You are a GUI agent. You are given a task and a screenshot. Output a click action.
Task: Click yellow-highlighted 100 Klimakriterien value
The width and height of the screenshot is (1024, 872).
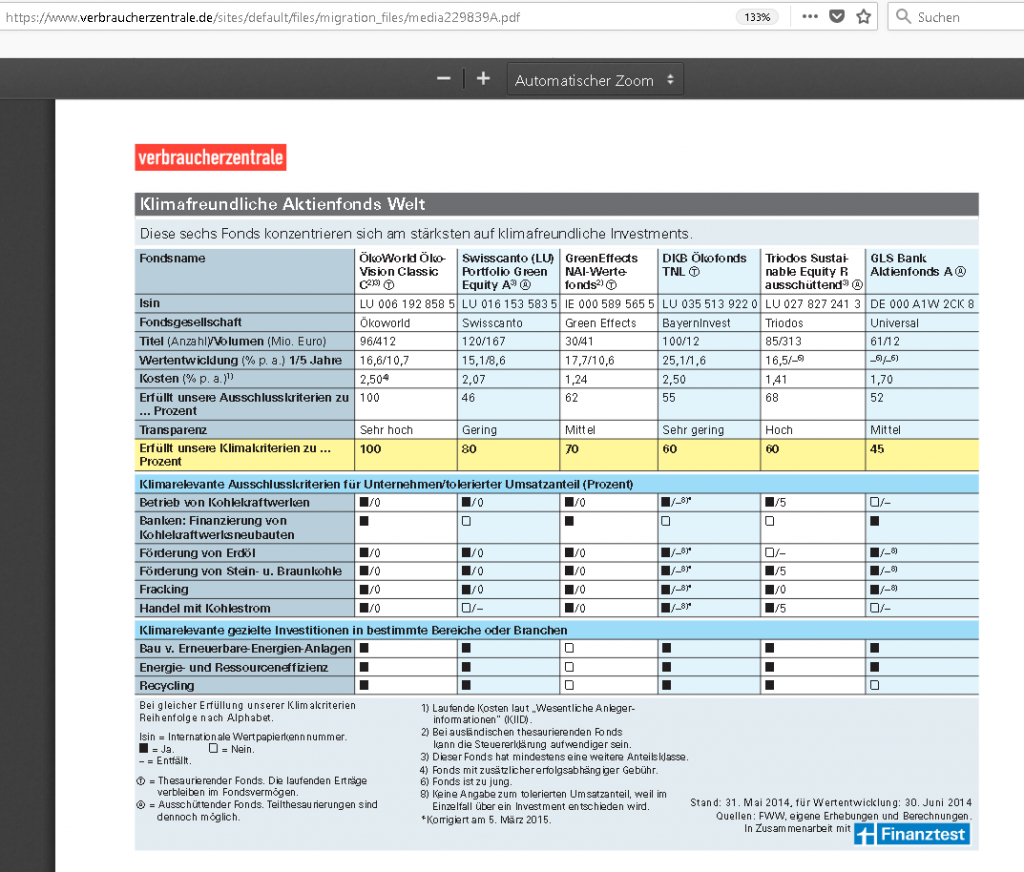point(371,448)
